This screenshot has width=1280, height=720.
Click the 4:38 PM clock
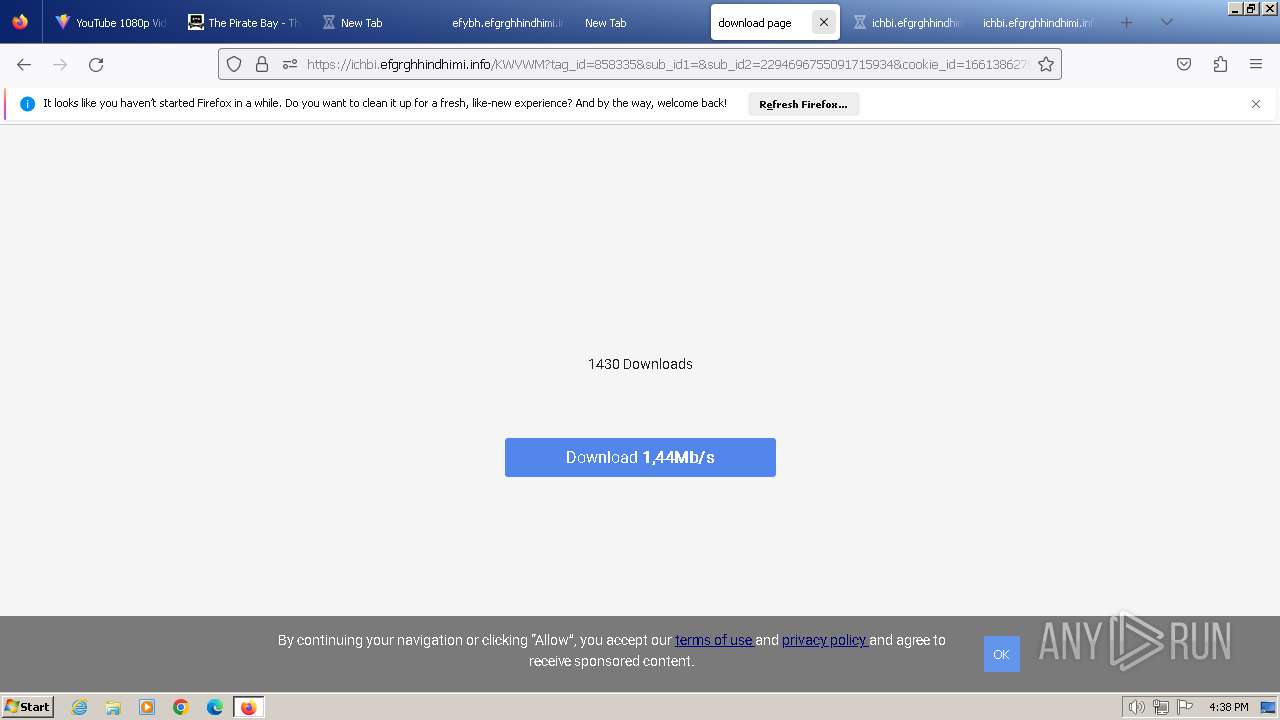point(1228,707)
